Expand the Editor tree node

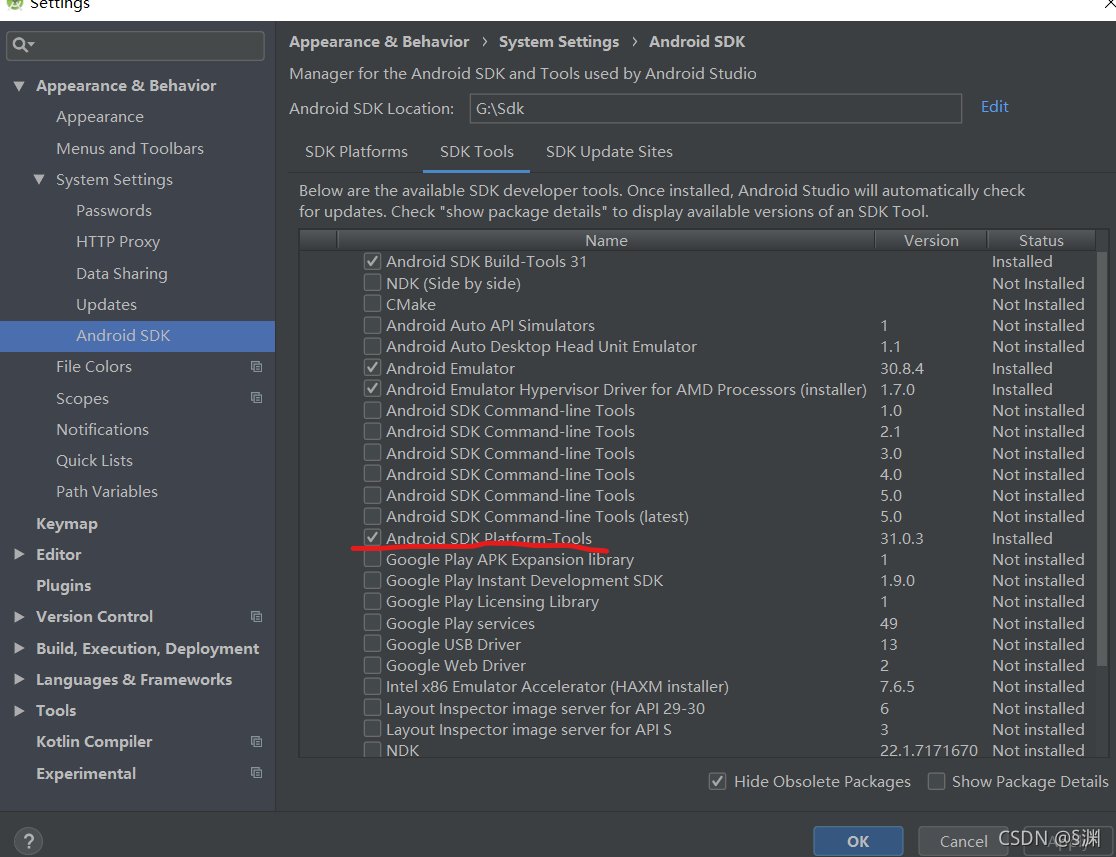[x=19, y=554]
